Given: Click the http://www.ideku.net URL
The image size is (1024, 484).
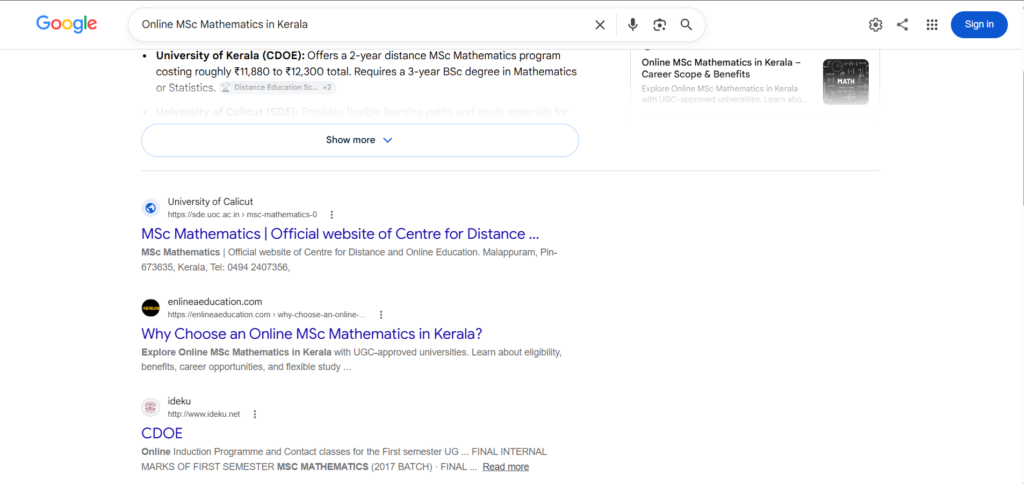Looking at the screenshot, I should [x=204, y=414].
